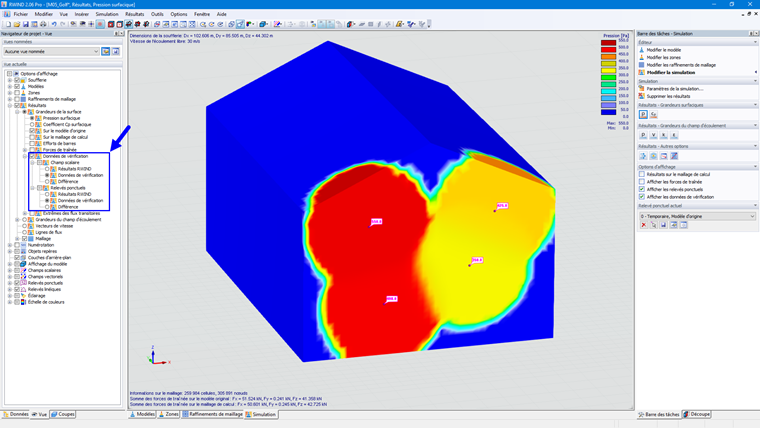Save point probe with disk icon
Image resolution: width=760 pixels, height=428 pixels.
coord(664,225)
